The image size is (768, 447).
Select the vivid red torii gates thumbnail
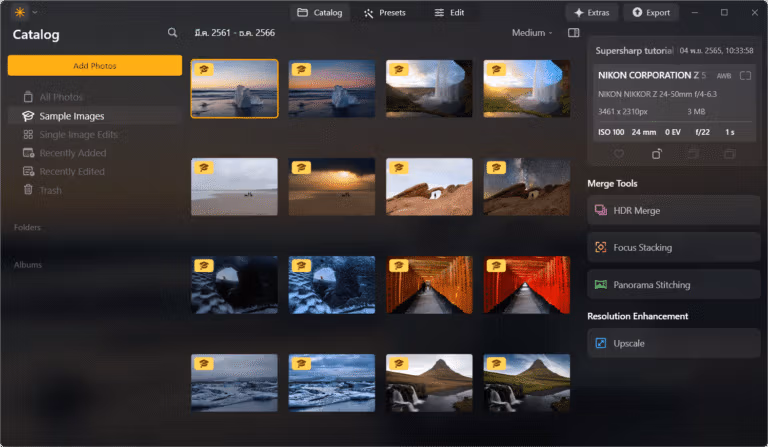527,285
